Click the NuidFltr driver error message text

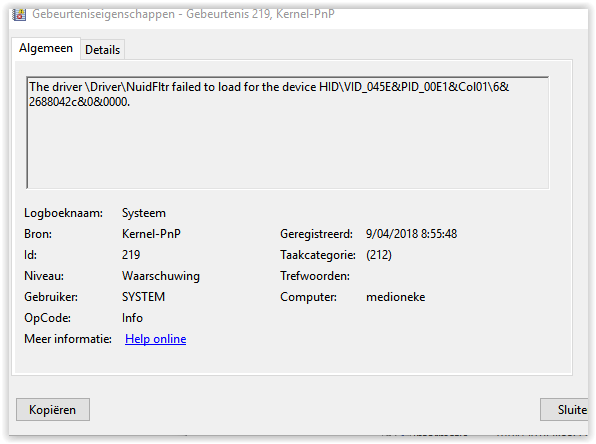[x=269, y=94]
